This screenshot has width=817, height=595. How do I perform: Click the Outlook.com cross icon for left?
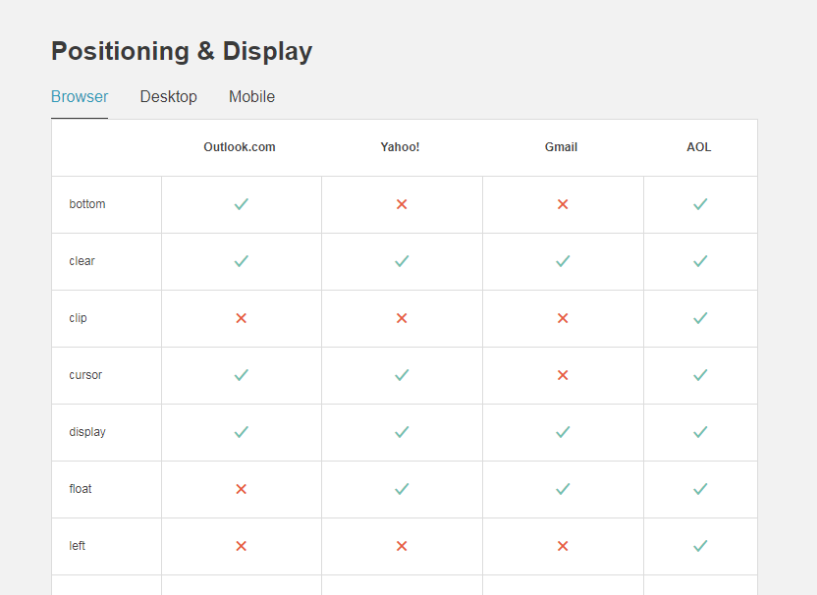coord(241,546)
